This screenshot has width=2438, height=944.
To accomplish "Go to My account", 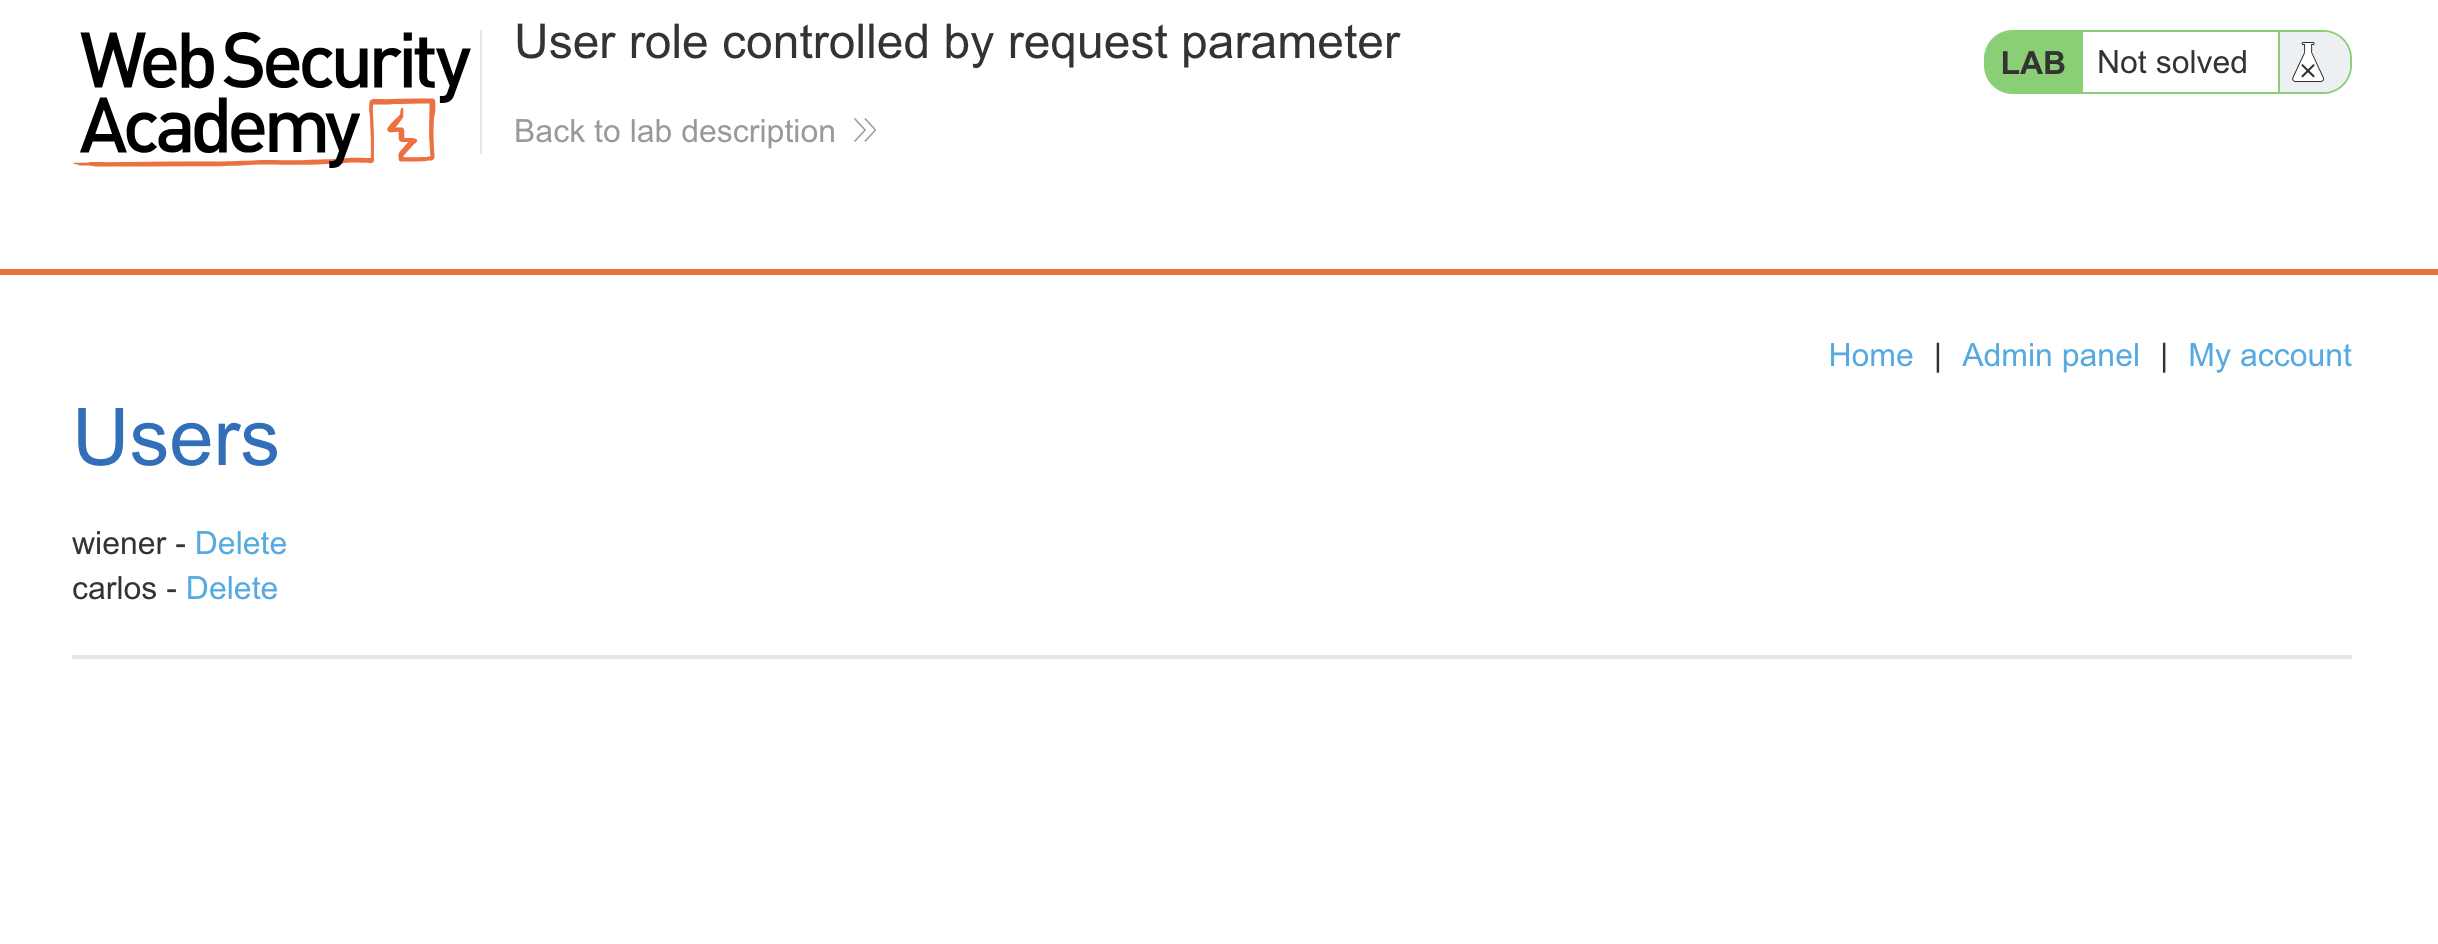I will pos(2269,355).
